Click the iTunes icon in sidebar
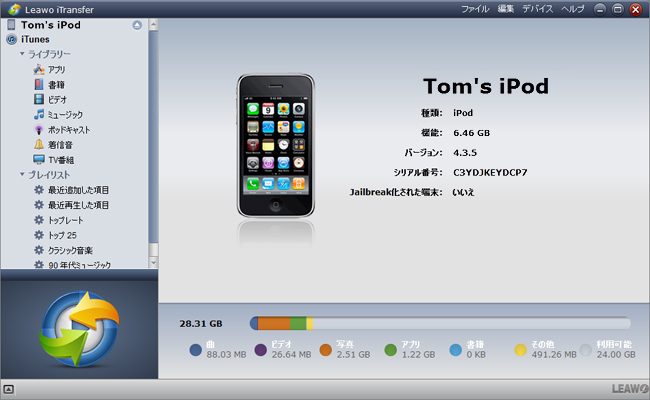This screenshot has height=400, width=650. tap(12, 39)
